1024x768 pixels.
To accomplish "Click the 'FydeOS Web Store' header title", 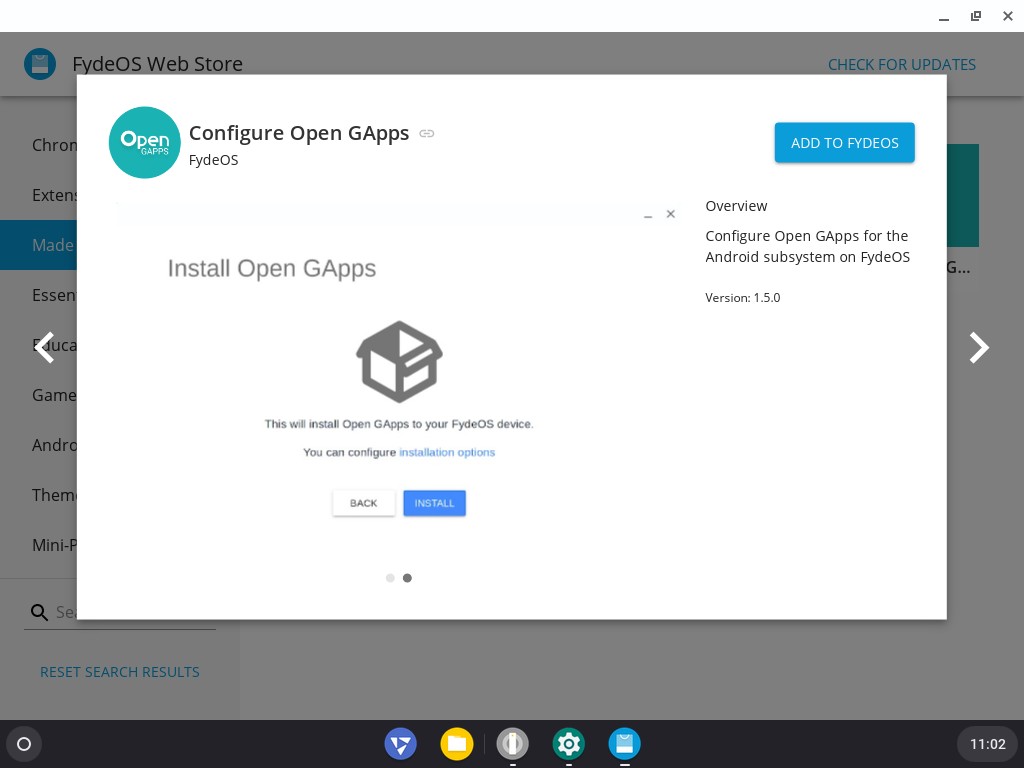I will click(157, 64).
